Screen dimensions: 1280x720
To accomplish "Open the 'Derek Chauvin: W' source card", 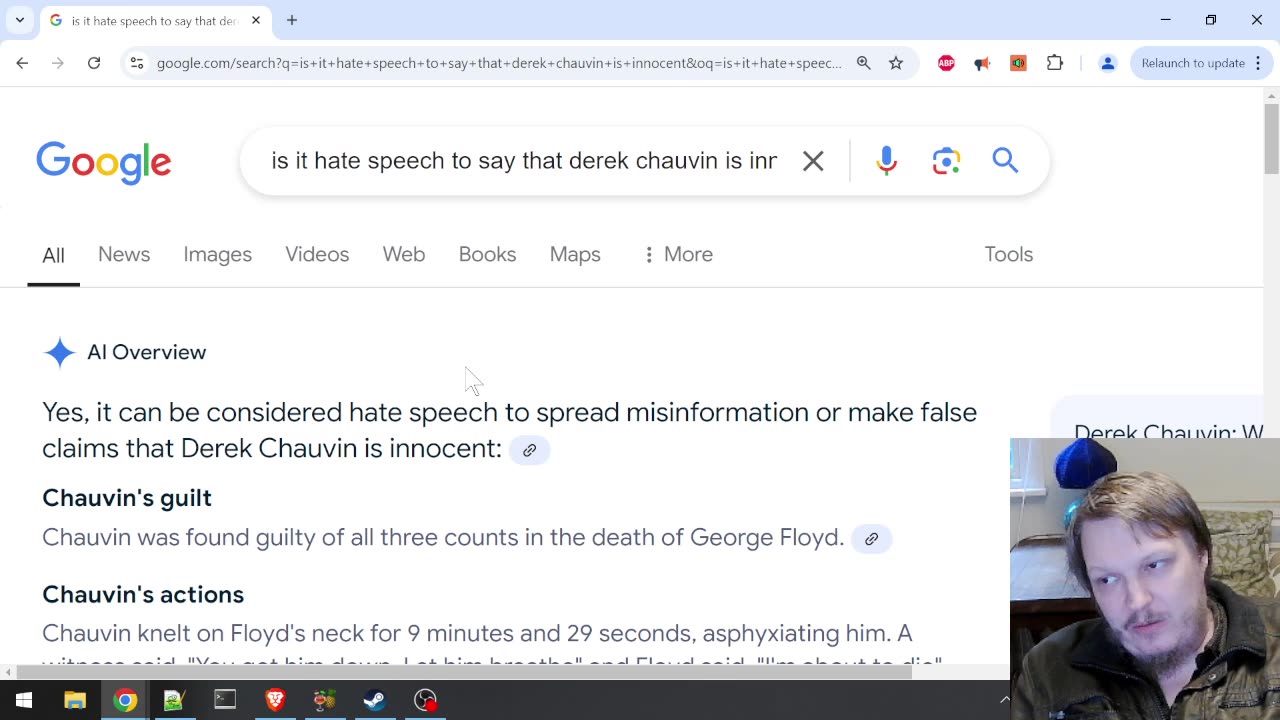I will [1157, 418].
